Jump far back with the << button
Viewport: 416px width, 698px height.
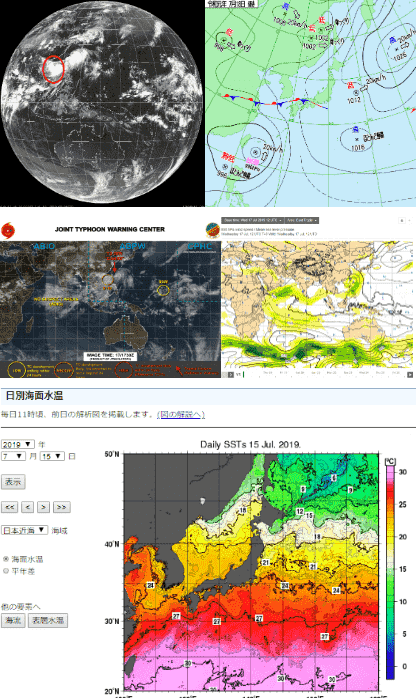click(10, 507)
